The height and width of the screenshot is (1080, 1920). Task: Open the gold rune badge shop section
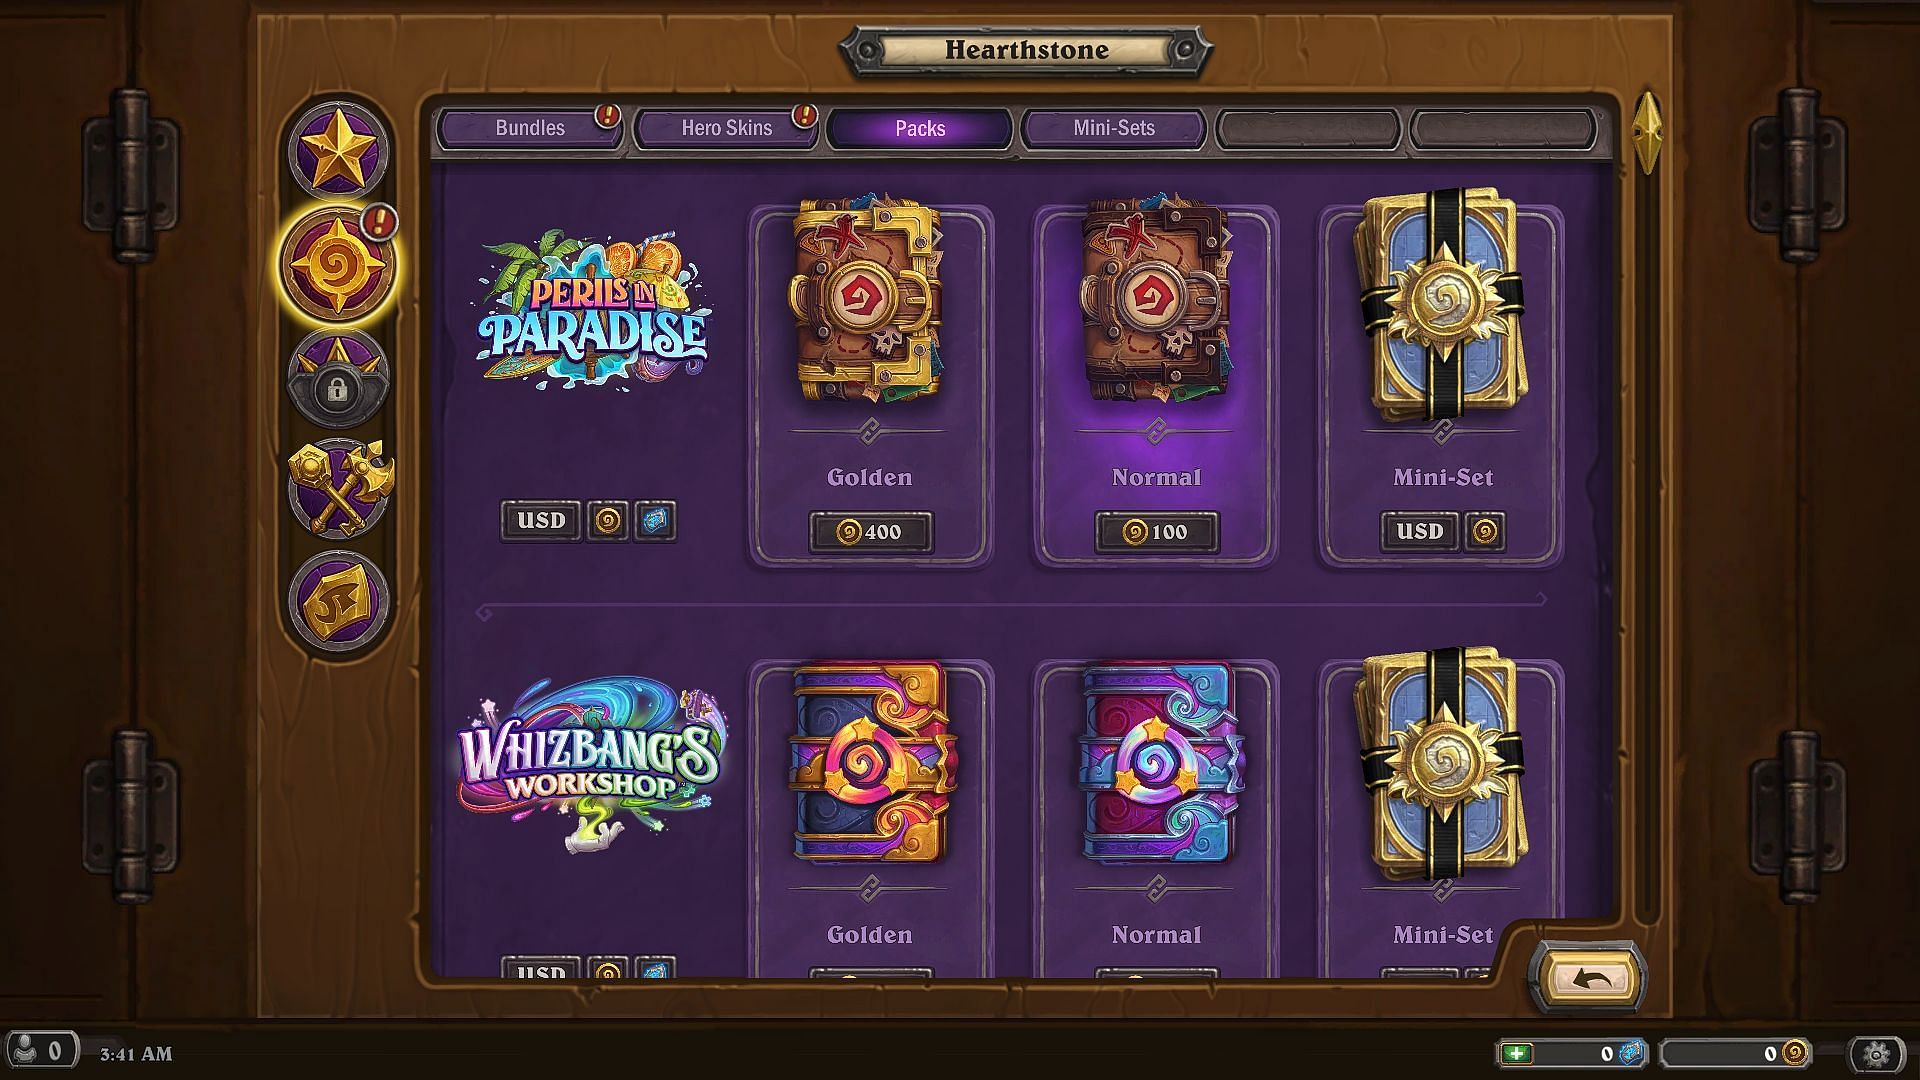point(337,600)
